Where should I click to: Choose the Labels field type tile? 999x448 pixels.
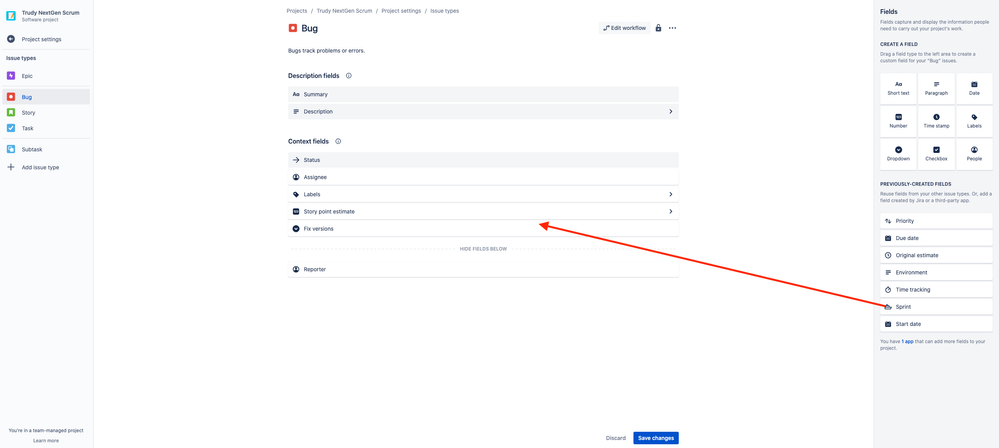pos(974,122)
